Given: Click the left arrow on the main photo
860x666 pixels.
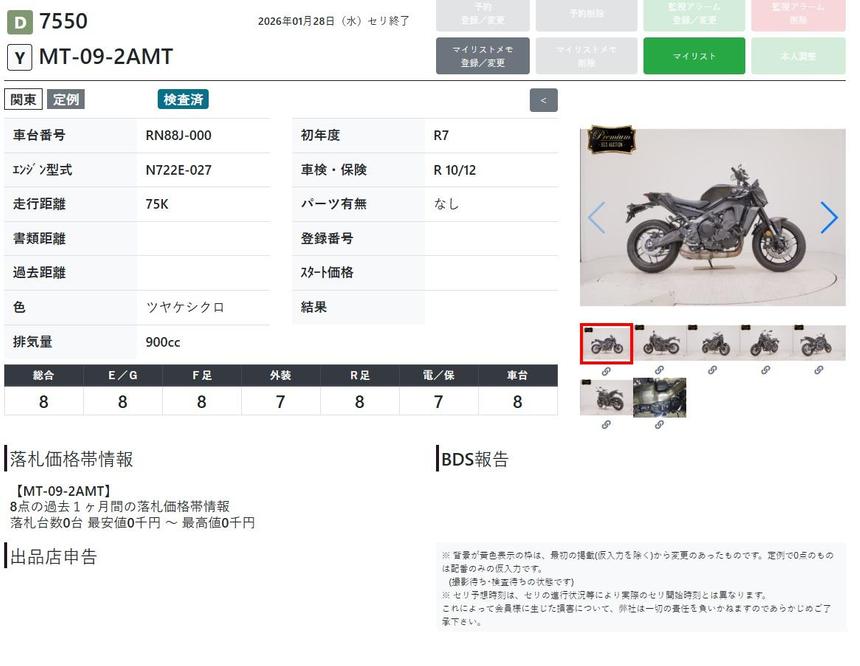Looking at the screenshot, I should [x=596, y=217].
